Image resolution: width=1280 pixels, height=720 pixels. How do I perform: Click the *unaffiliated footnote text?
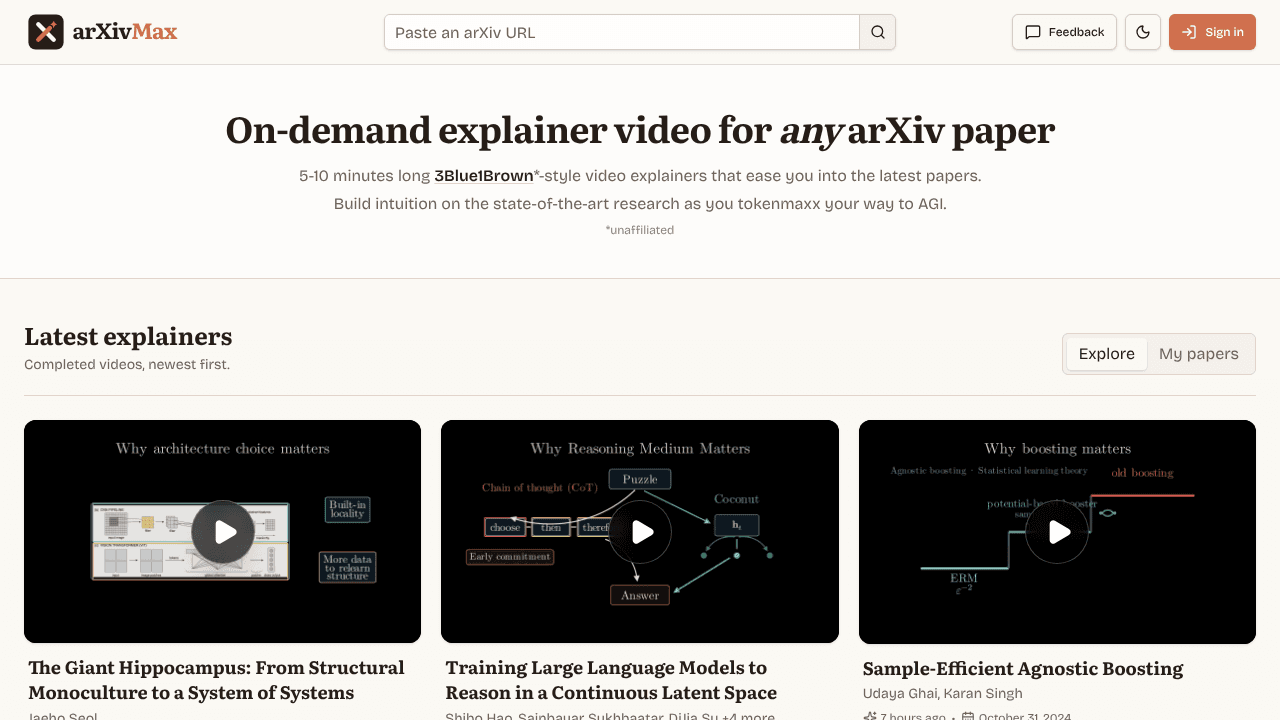click(x=640, y=230)
